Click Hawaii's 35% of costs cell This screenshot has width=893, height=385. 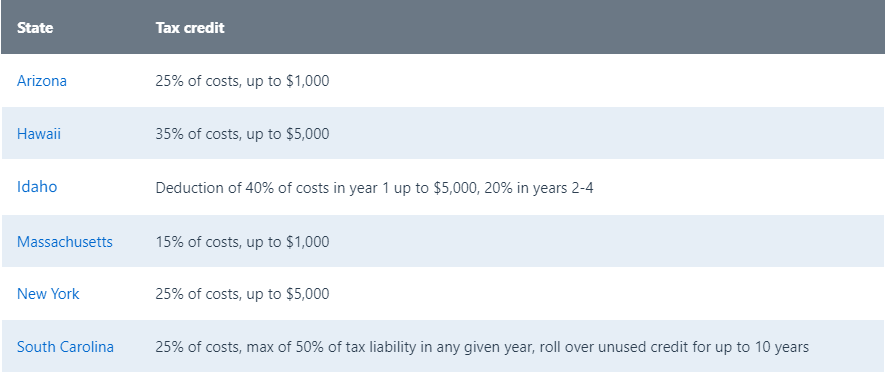[x=242, y=134]
